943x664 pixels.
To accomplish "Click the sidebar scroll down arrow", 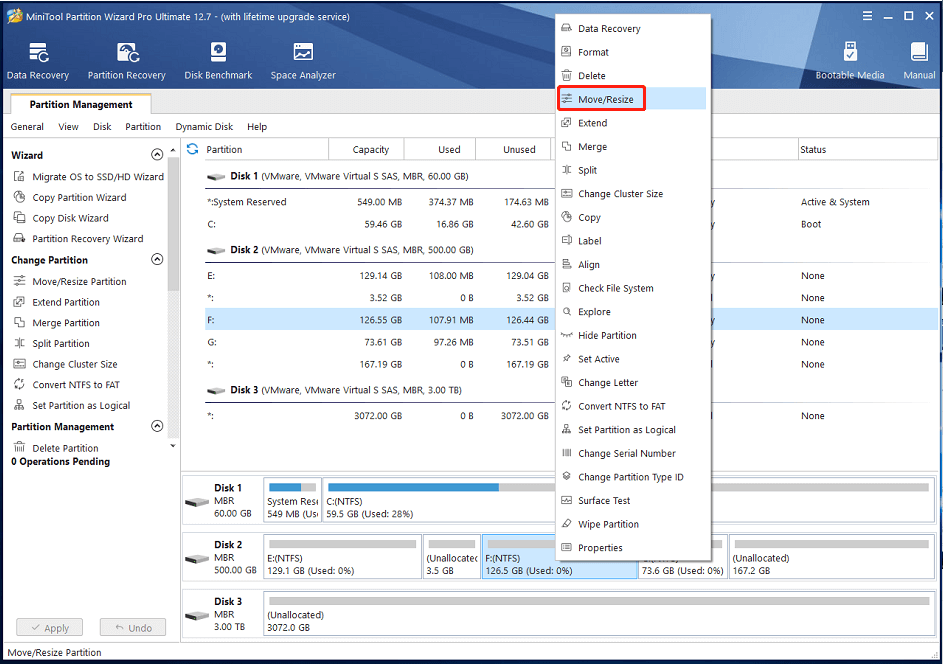I will click(173, 446).
